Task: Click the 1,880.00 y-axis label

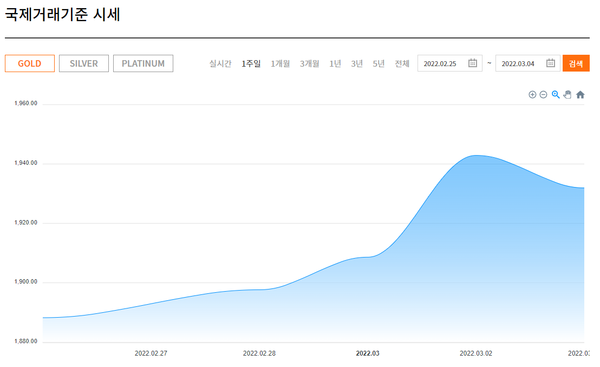Action: tap(26, 341)
